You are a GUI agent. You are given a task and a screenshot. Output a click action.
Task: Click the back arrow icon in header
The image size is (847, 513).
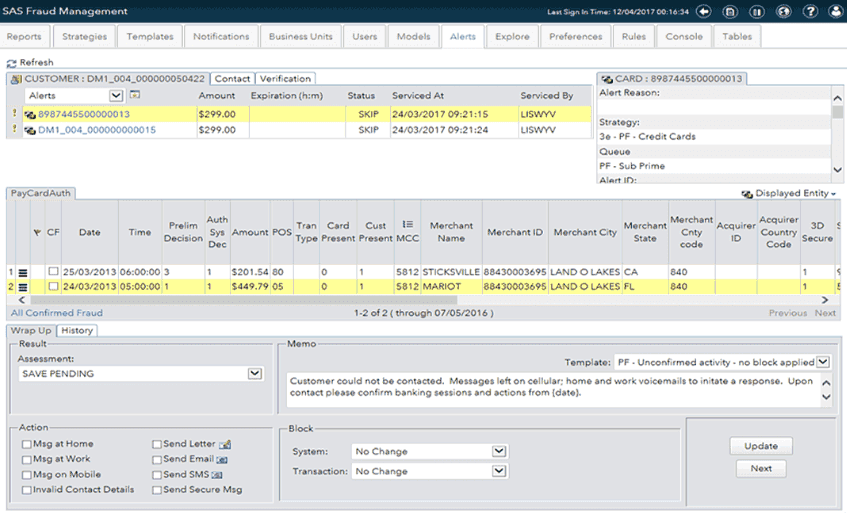703,11
